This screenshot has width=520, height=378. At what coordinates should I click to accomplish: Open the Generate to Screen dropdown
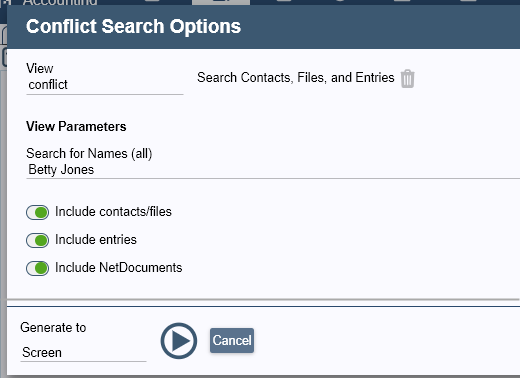(83, 352)
